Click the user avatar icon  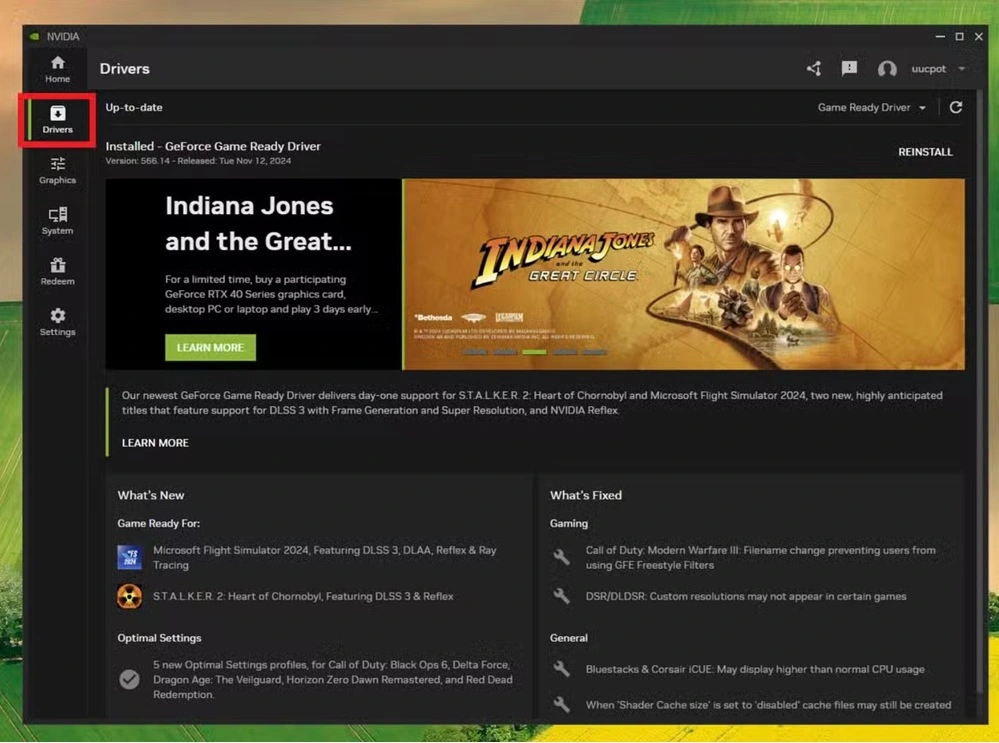click(x=887, y=68)
